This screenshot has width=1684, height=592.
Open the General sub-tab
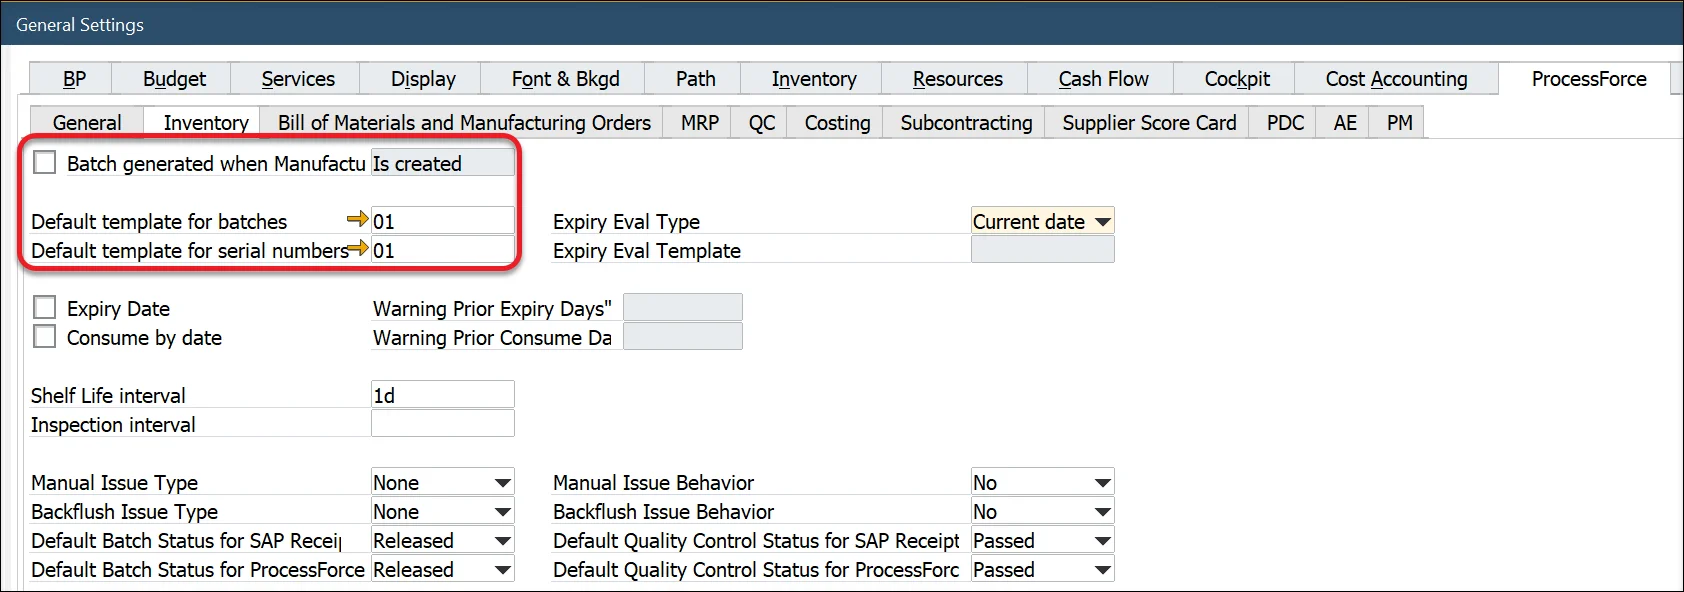(87, 122)
